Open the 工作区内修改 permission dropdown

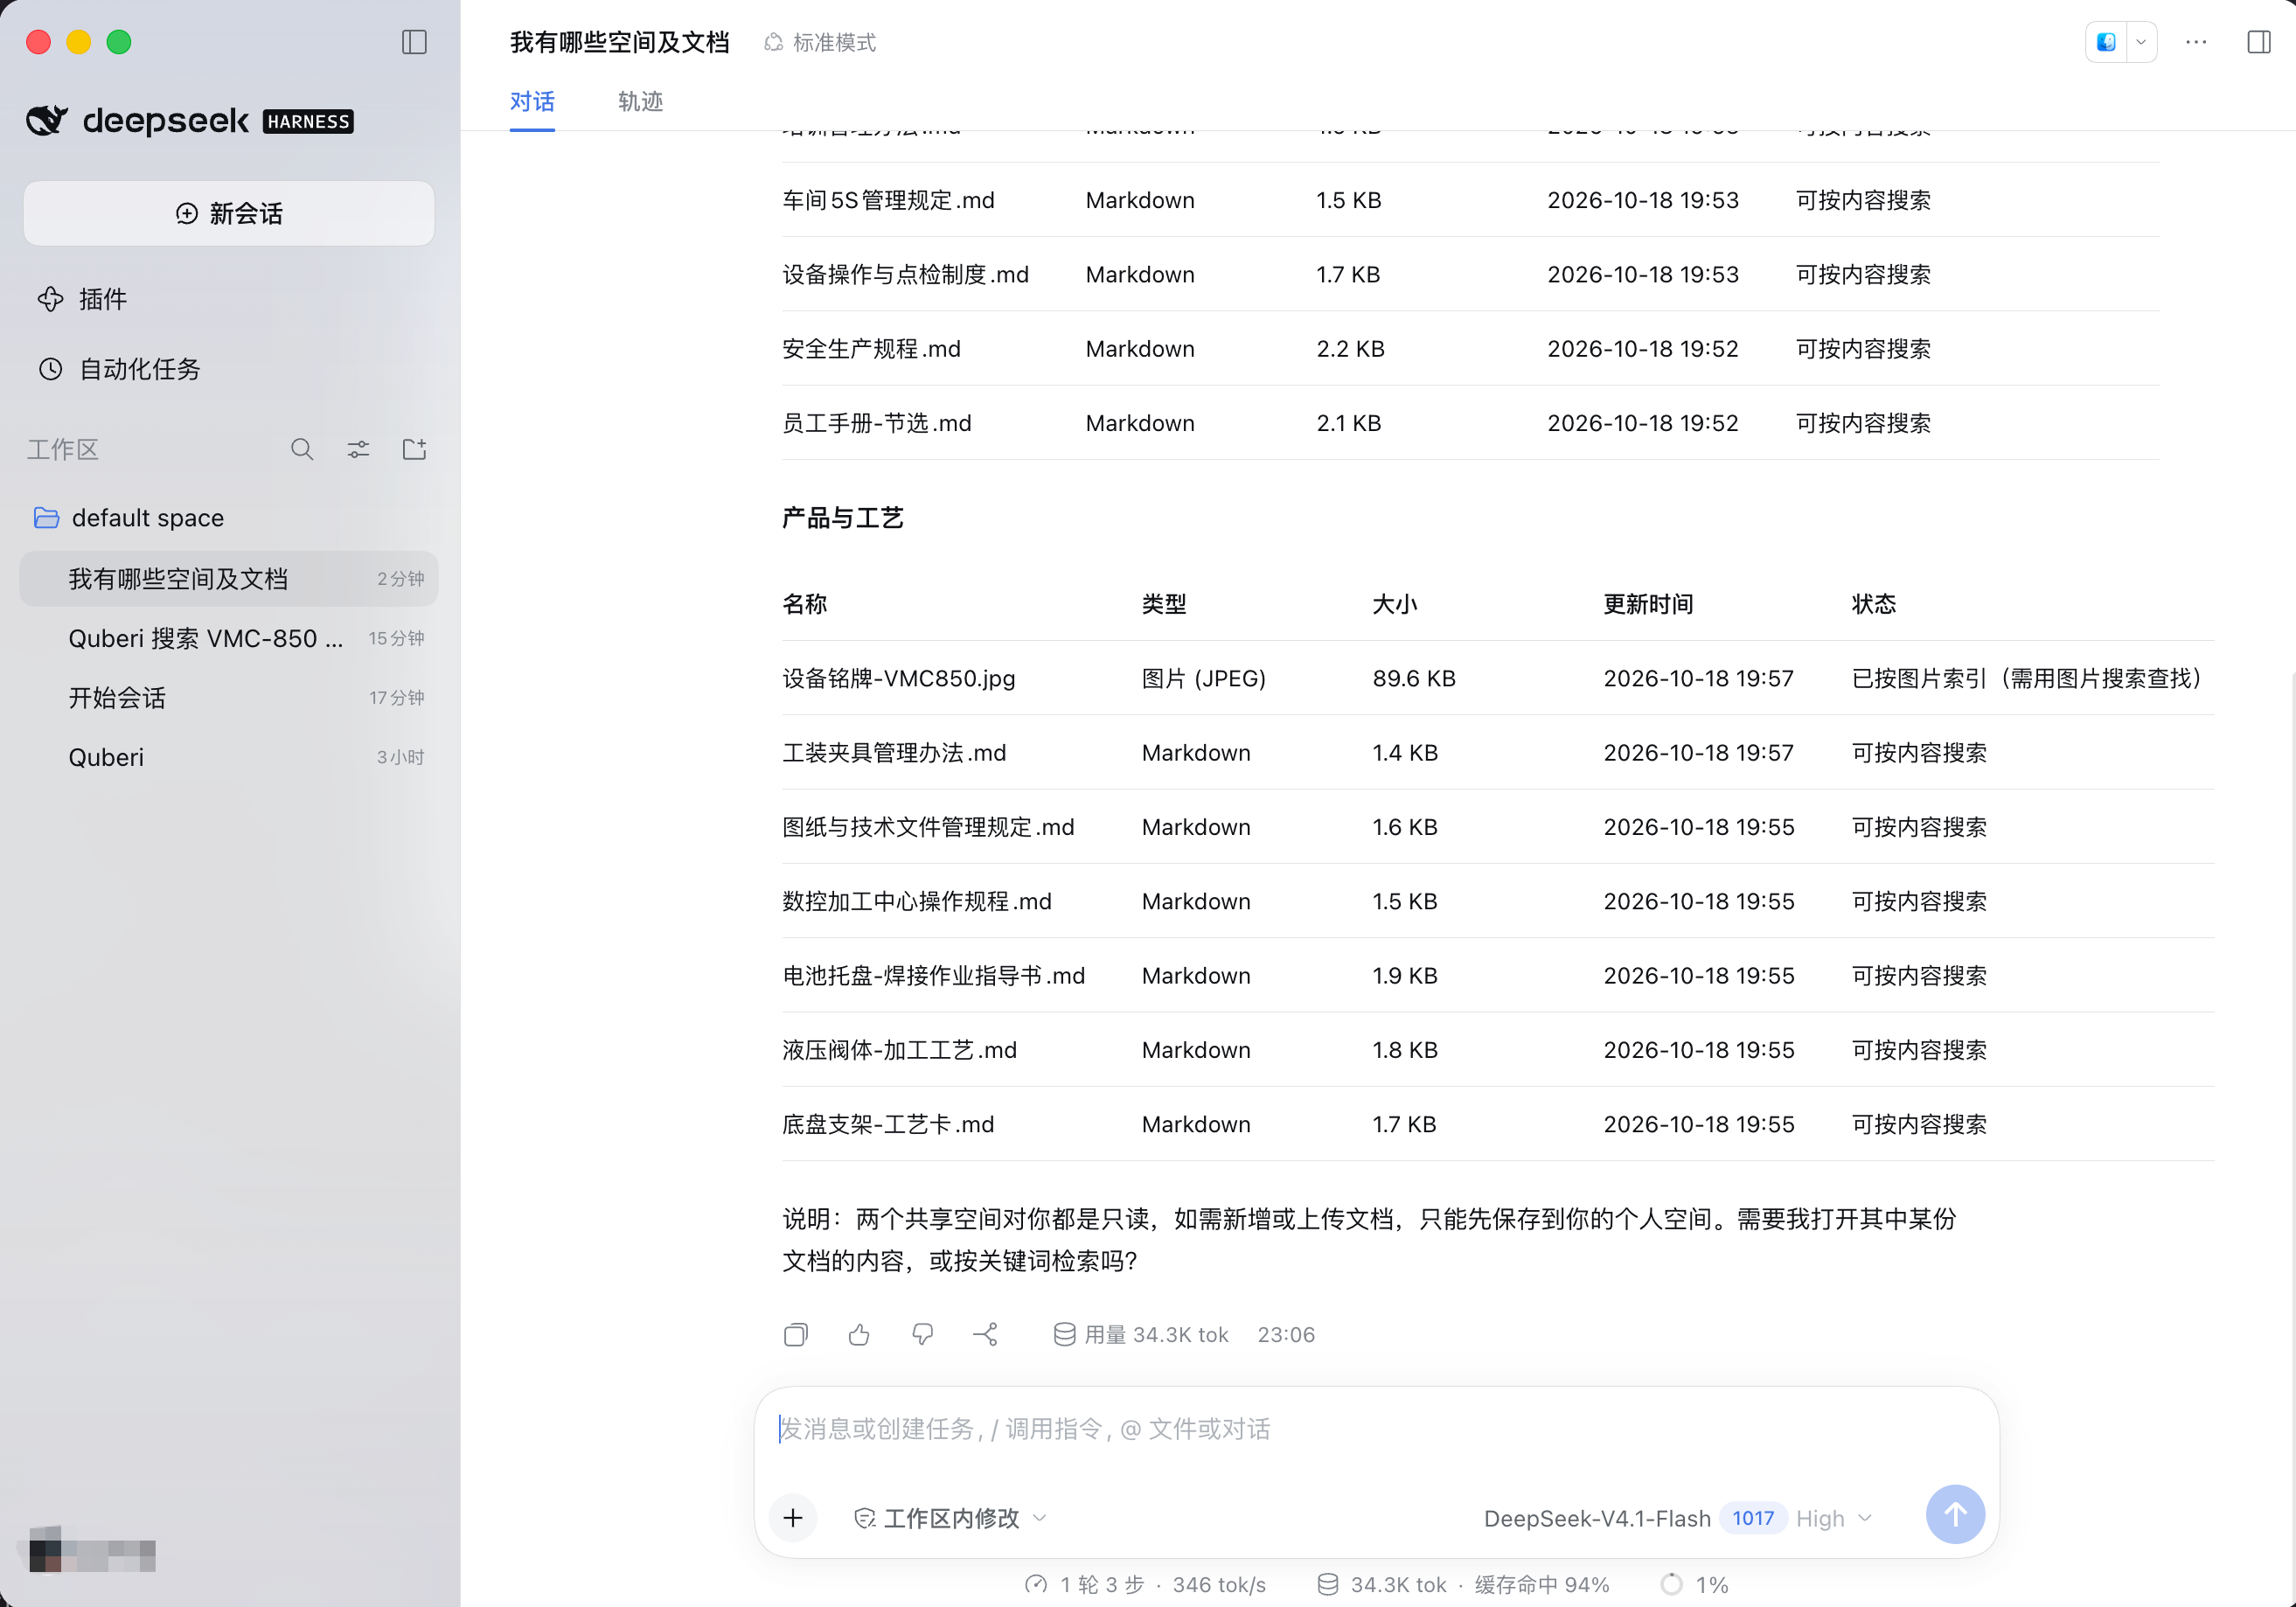(x=950, y=1518)
